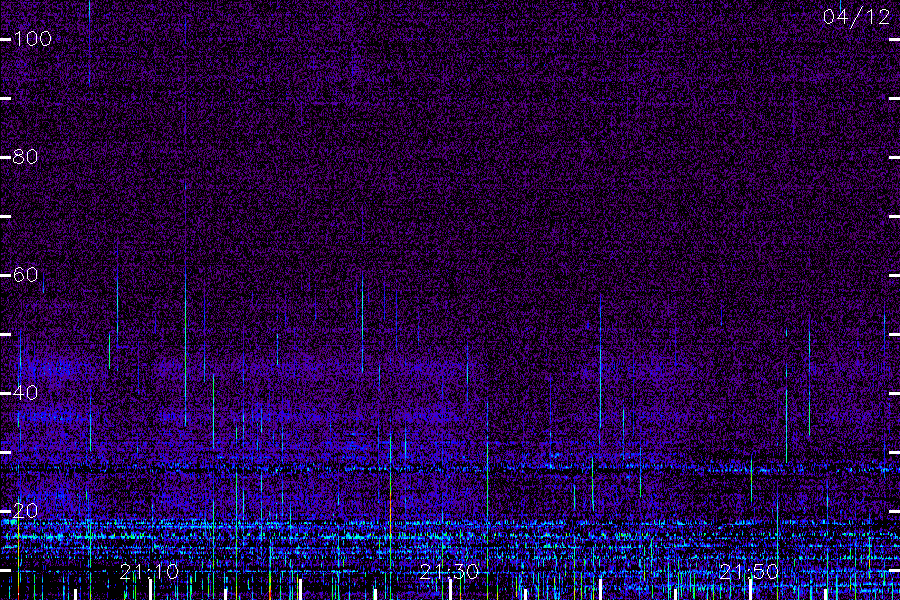The image size is (900, 600).
Task: Click the 04/12 date label
Action: tap(856, 17)
